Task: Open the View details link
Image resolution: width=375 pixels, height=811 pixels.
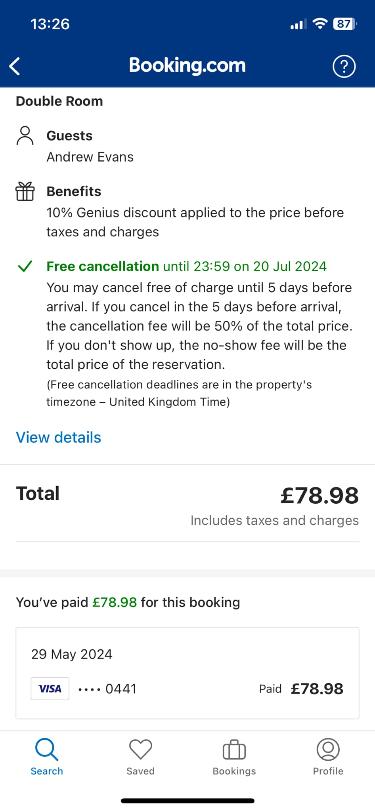Action: 58,438
